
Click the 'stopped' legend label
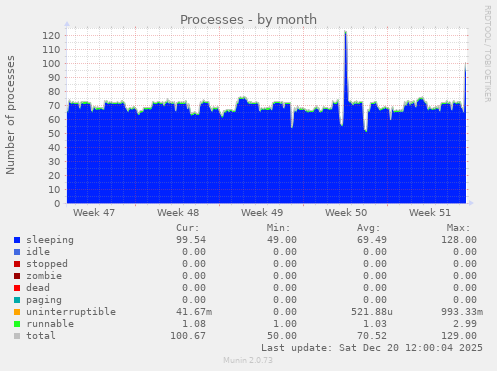[x=47, y=264]
